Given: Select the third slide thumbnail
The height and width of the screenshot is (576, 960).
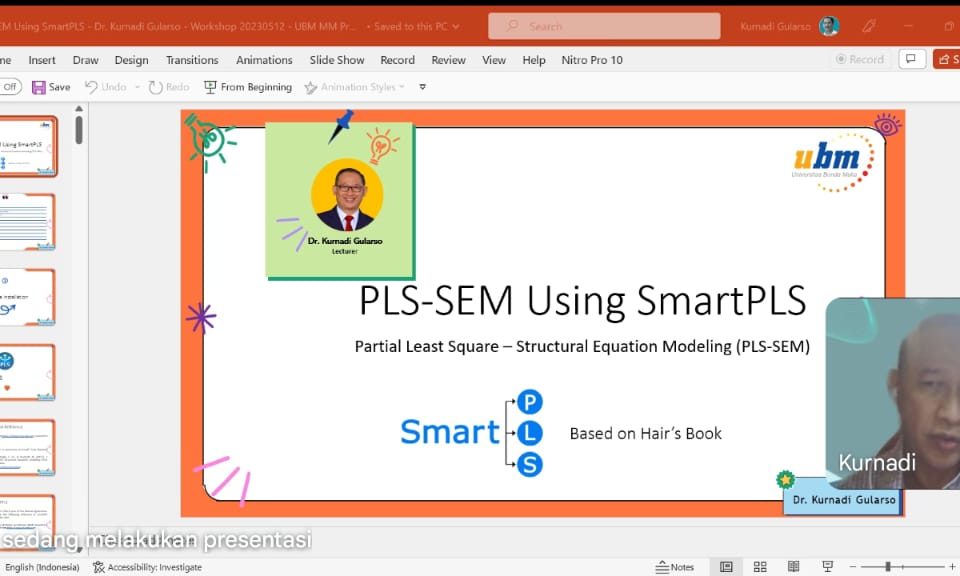Looking at the screenshot, I should click(x=28, y=297).
